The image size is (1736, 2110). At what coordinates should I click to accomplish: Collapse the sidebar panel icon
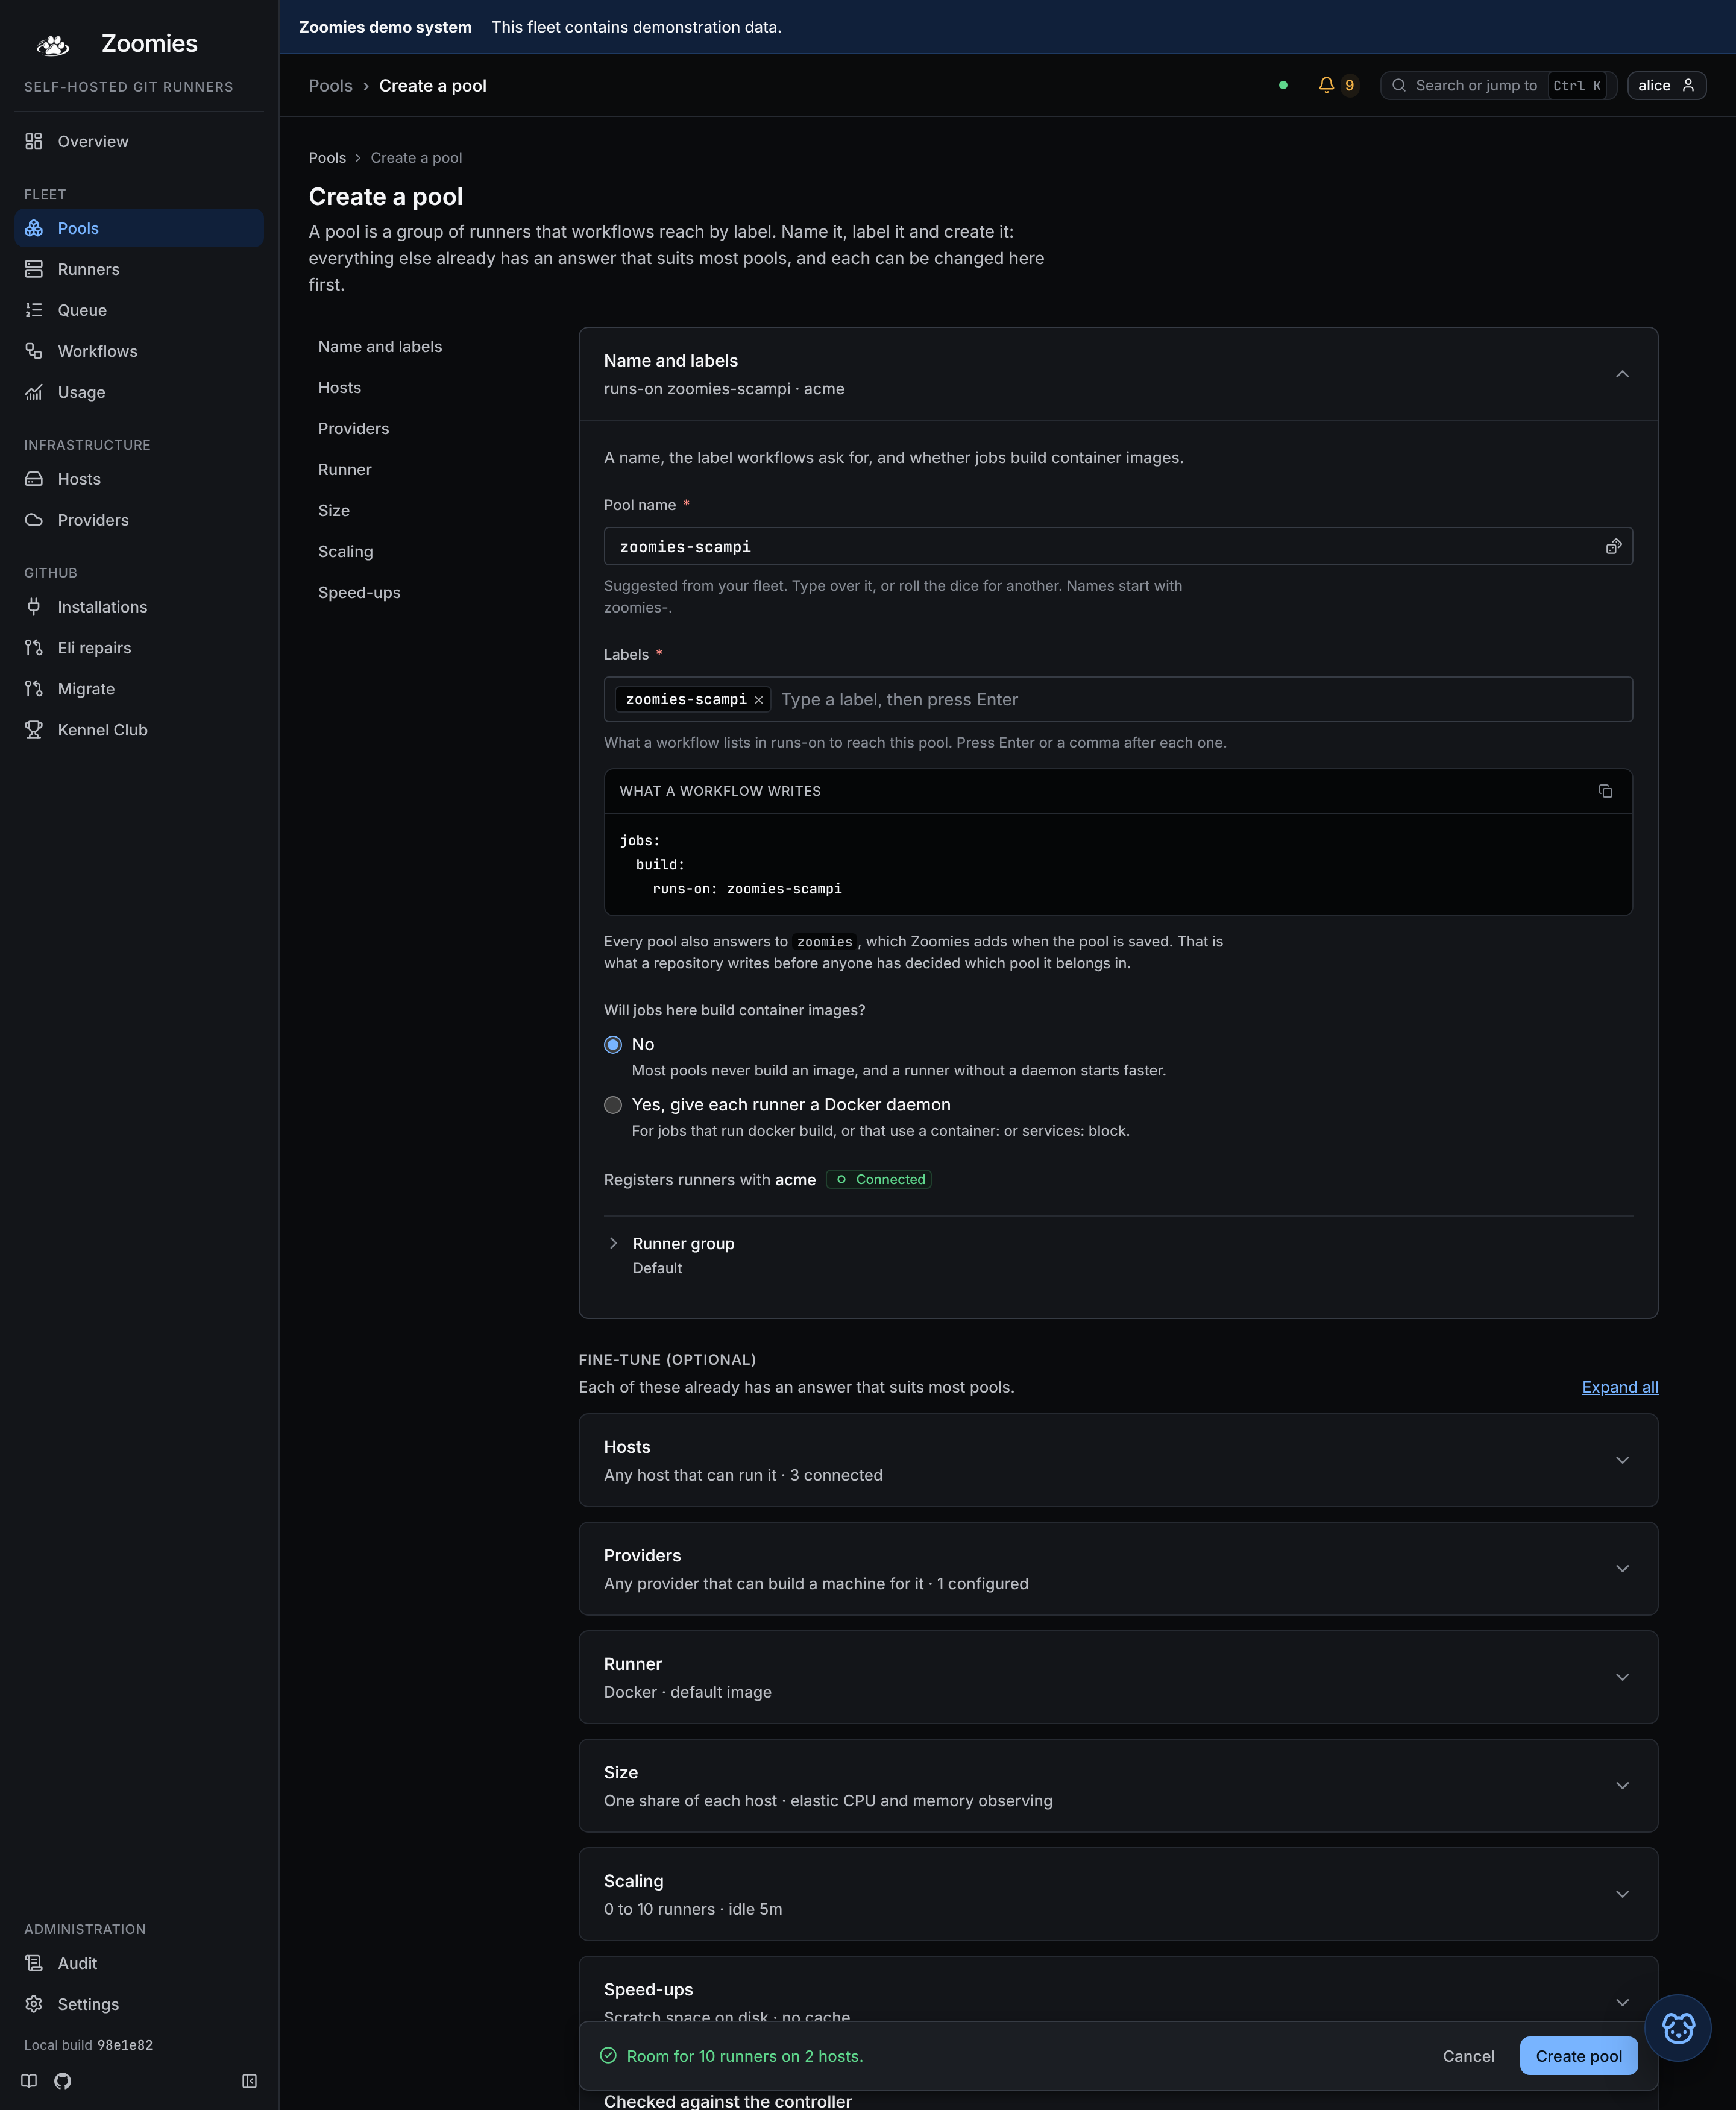point(250,2081)
